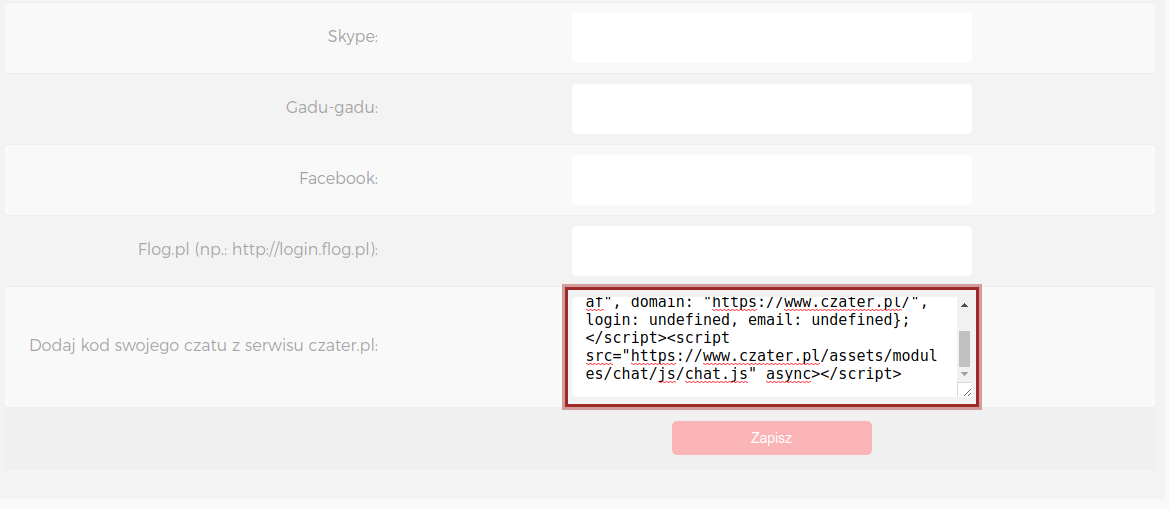
Task: Click the Gadu-gadu label
Action: pos(333,108)
